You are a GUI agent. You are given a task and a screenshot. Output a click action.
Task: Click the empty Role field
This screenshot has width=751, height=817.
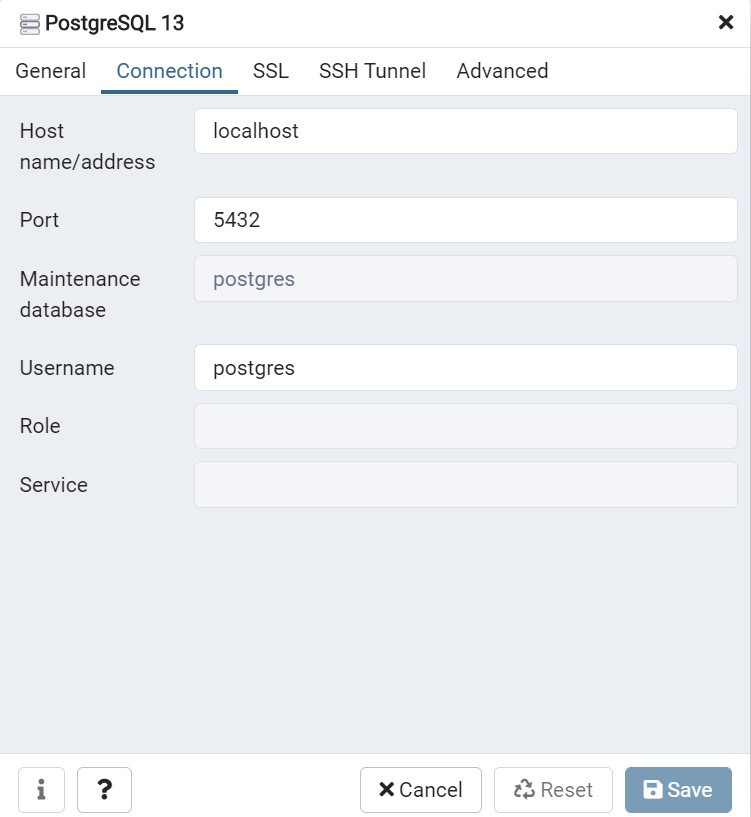point(465,426)
